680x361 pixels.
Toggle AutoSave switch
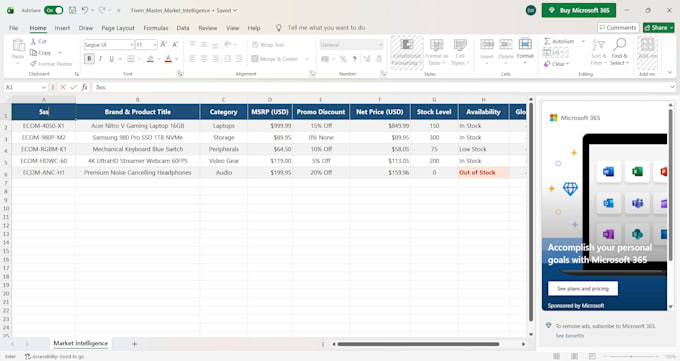(x=53, y=10)
